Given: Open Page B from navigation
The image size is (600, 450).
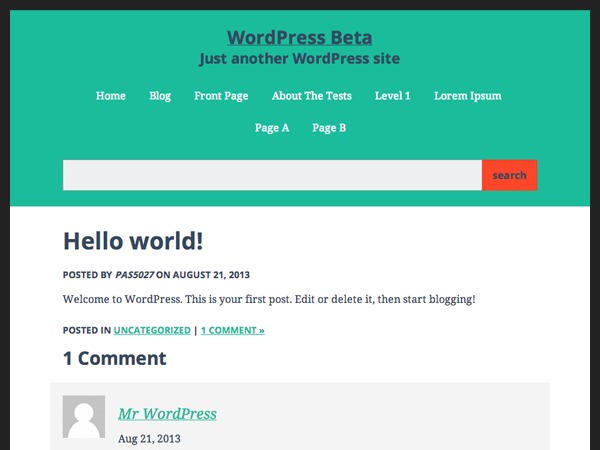Looking at the screenshot, I should pos(329,127).
